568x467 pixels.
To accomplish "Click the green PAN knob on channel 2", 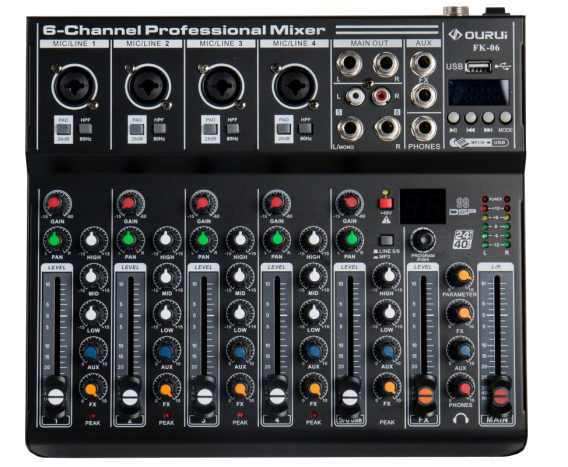I will click(x=130, y=240).
